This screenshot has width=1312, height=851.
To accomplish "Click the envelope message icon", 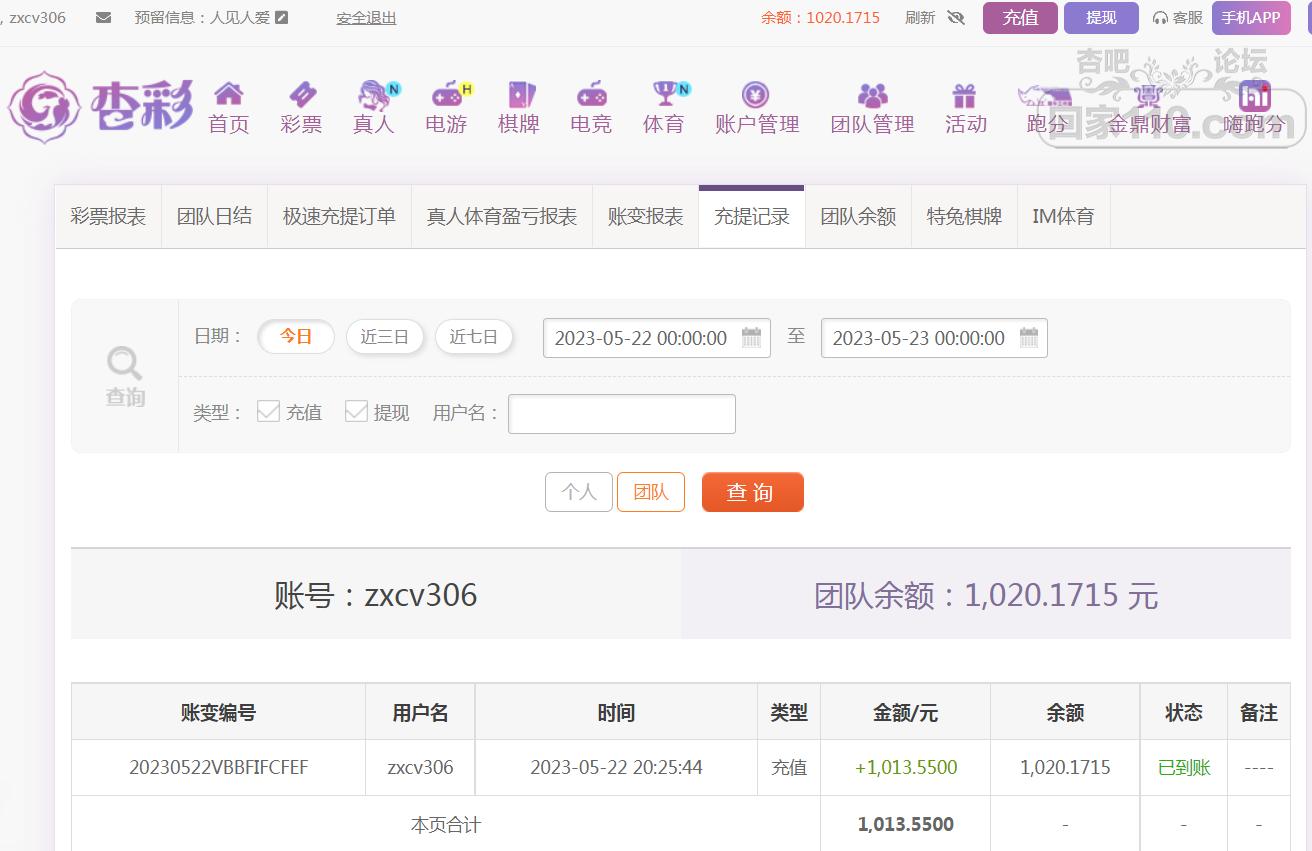I will (103, 18).
